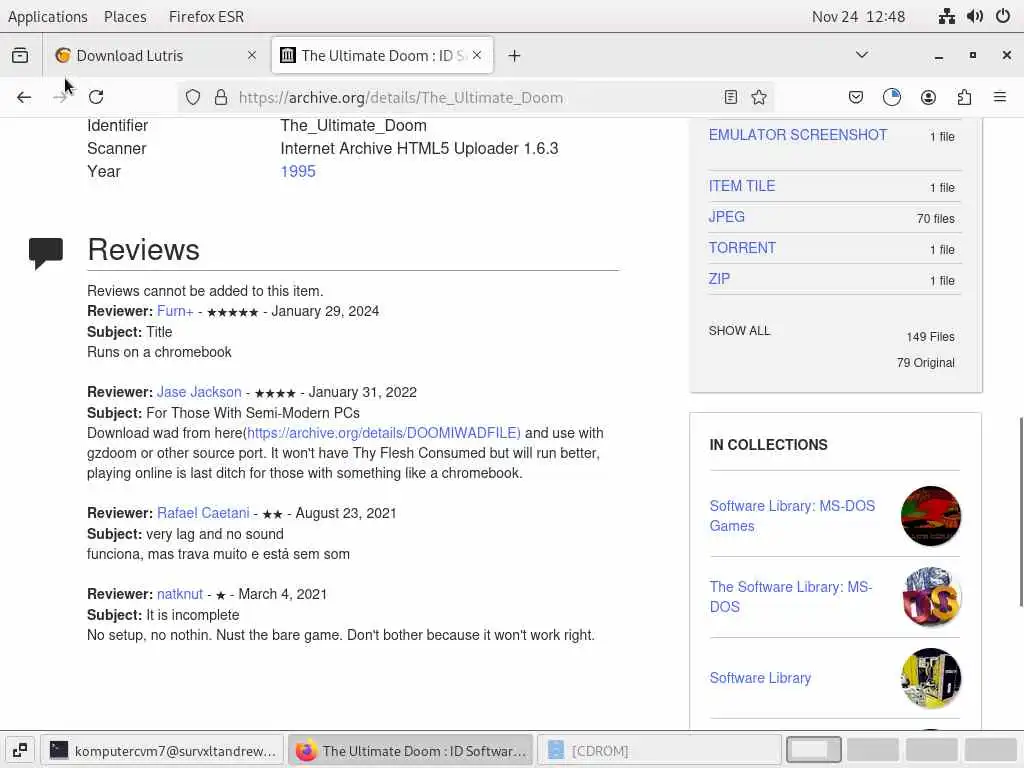The image size is (1024, 768).
Task: Open reviewer Furn+ profile link
Action: pyautogui.click(x=175, y=312)
